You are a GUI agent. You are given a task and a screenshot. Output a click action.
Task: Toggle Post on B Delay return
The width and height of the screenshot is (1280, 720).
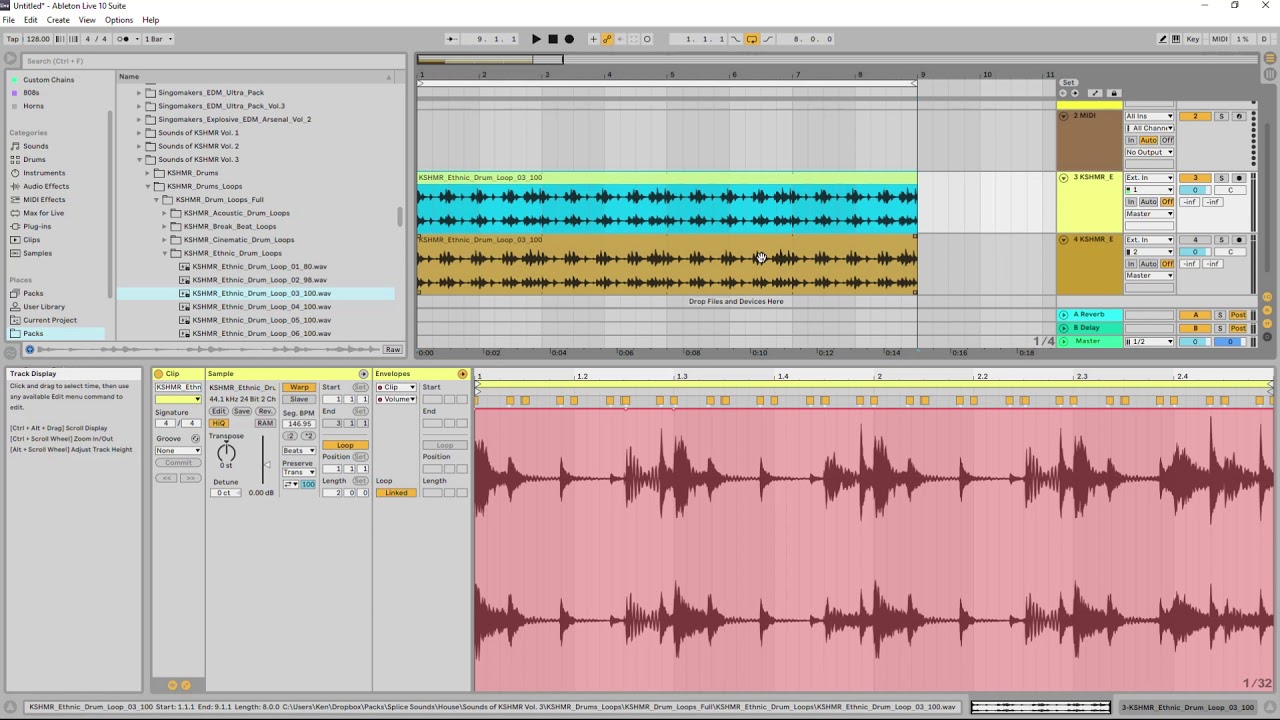pyautogui.click(x=1238, y=328)
